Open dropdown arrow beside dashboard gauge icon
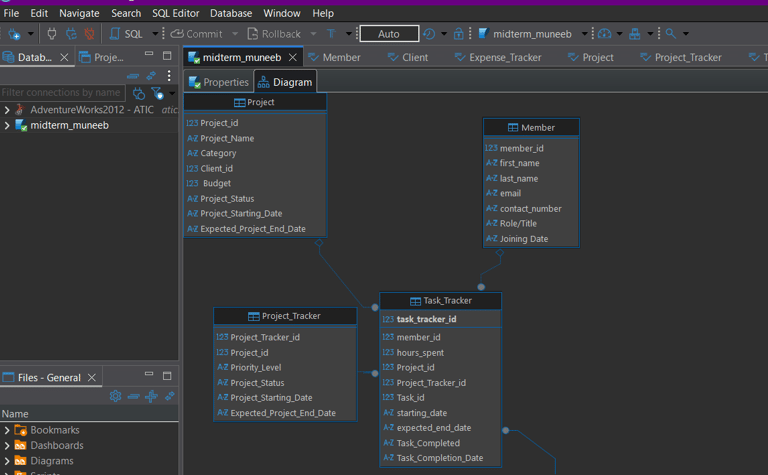 pyautogui.click(x=620, y=34)
